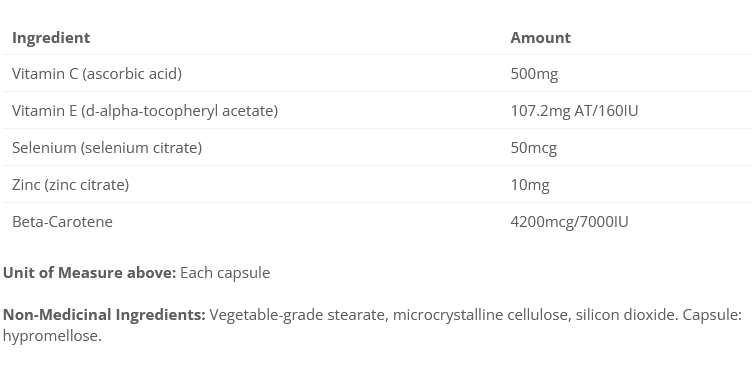
Task: Select the Vitamin C (ascorbic acid) cell
Action: (97, 74)
